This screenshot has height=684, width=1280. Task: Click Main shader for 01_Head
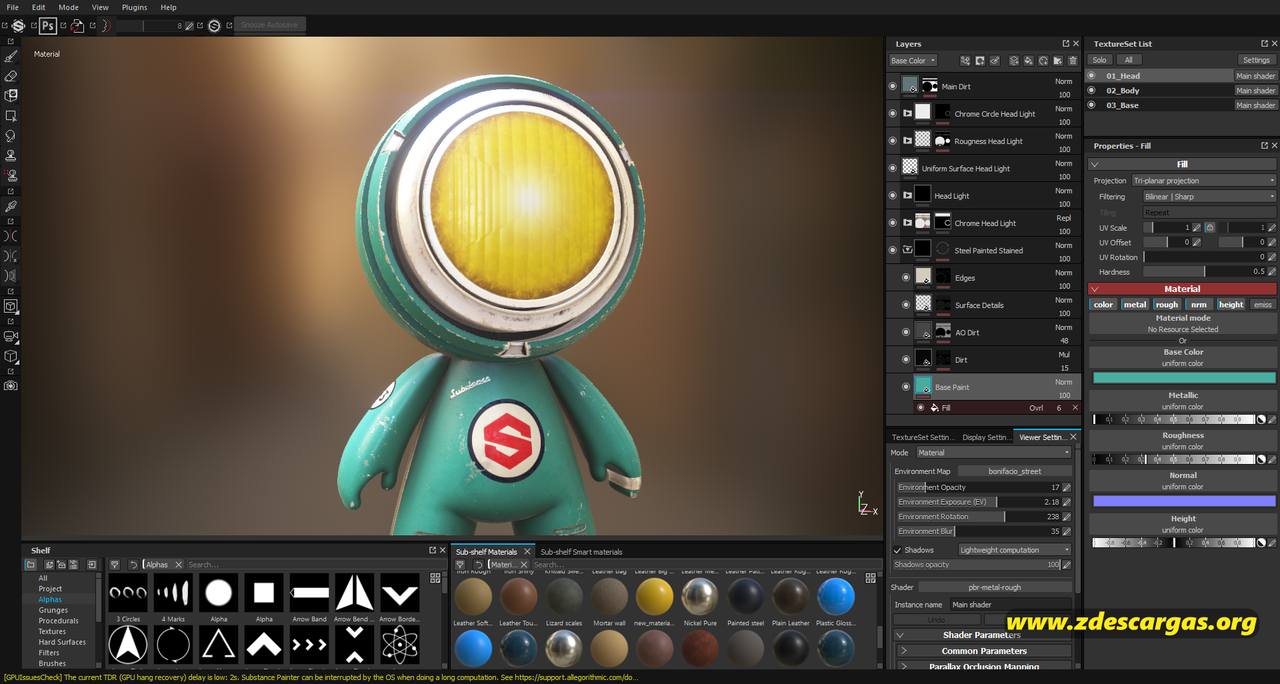point(1256,76)
